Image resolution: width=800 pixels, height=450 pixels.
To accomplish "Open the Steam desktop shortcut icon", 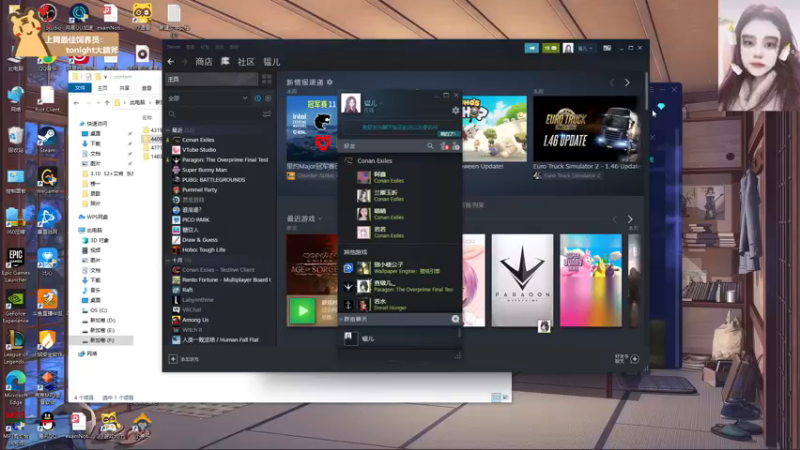I will point(47,140).
